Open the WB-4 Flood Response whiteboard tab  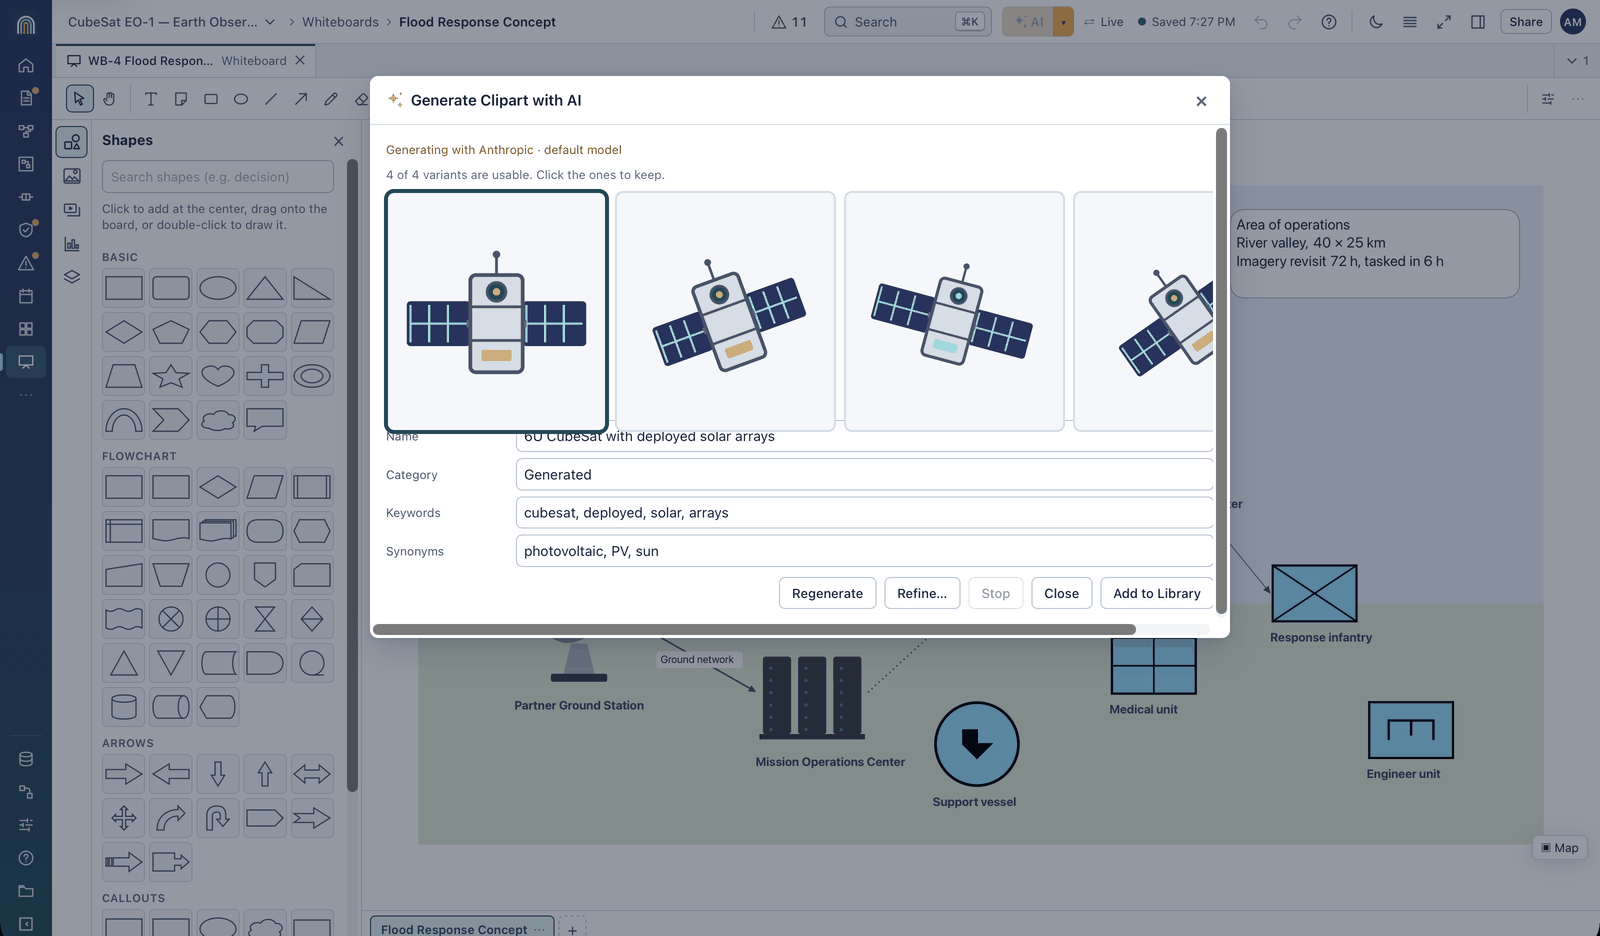(186, 61)
